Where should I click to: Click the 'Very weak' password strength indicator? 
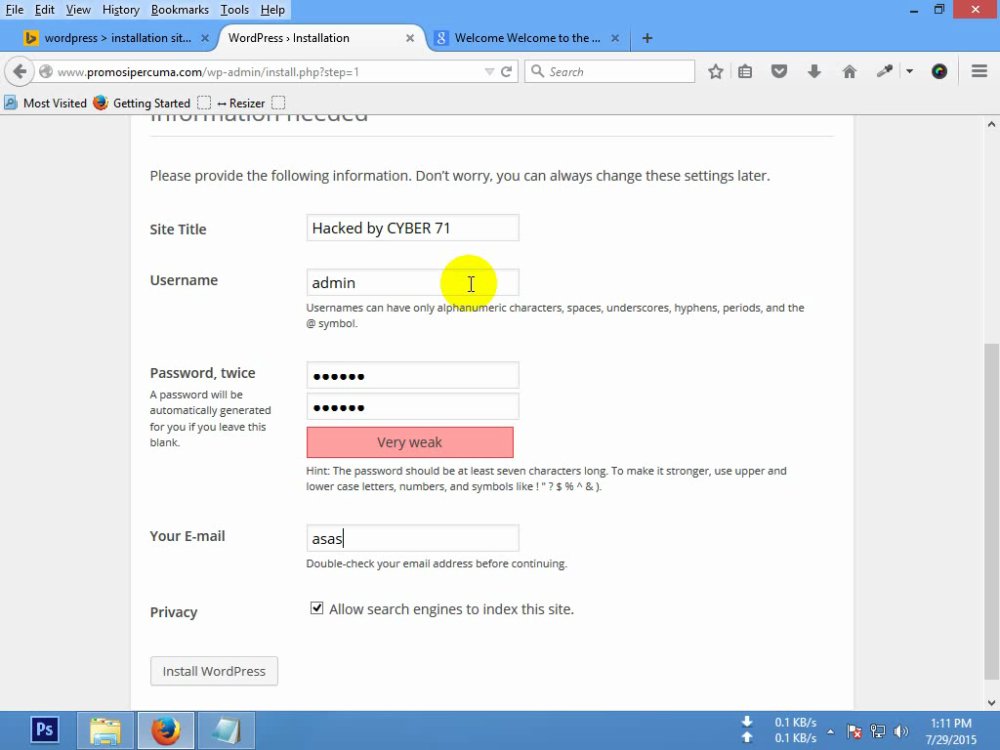click(409, 442)
